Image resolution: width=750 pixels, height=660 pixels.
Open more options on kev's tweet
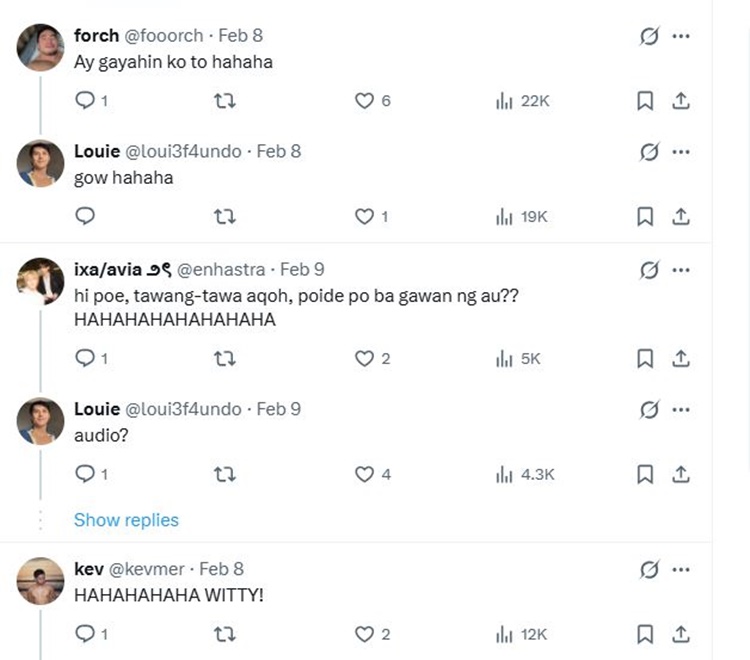[x=681, y=569]
